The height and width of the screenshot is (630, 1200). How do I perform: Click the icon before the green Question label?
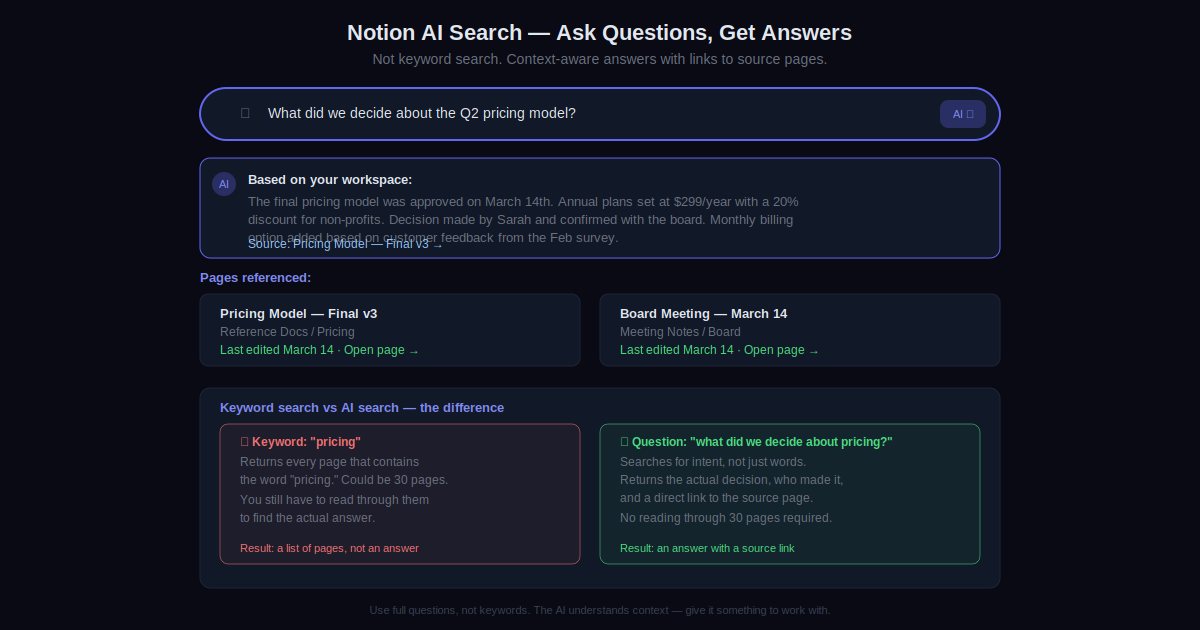pos(624,442)
